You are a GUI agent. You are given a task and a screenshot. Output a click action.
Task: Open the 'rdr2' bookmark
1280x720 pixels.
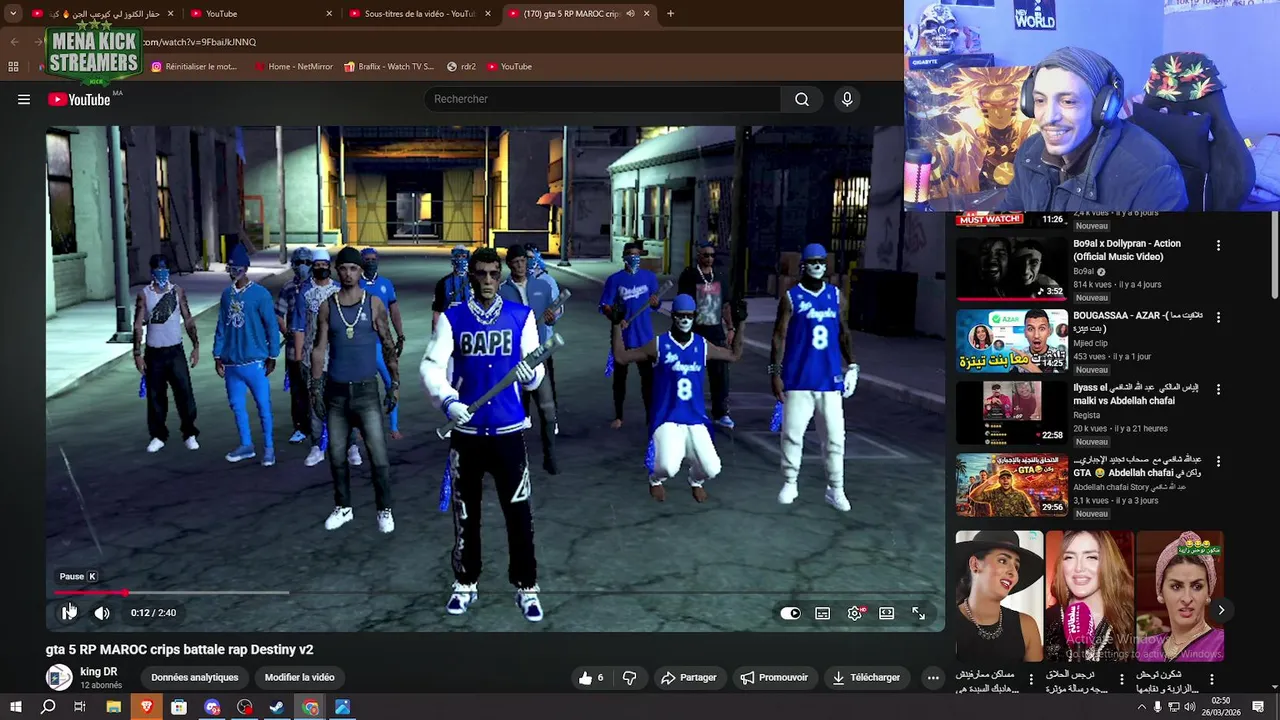461,66
